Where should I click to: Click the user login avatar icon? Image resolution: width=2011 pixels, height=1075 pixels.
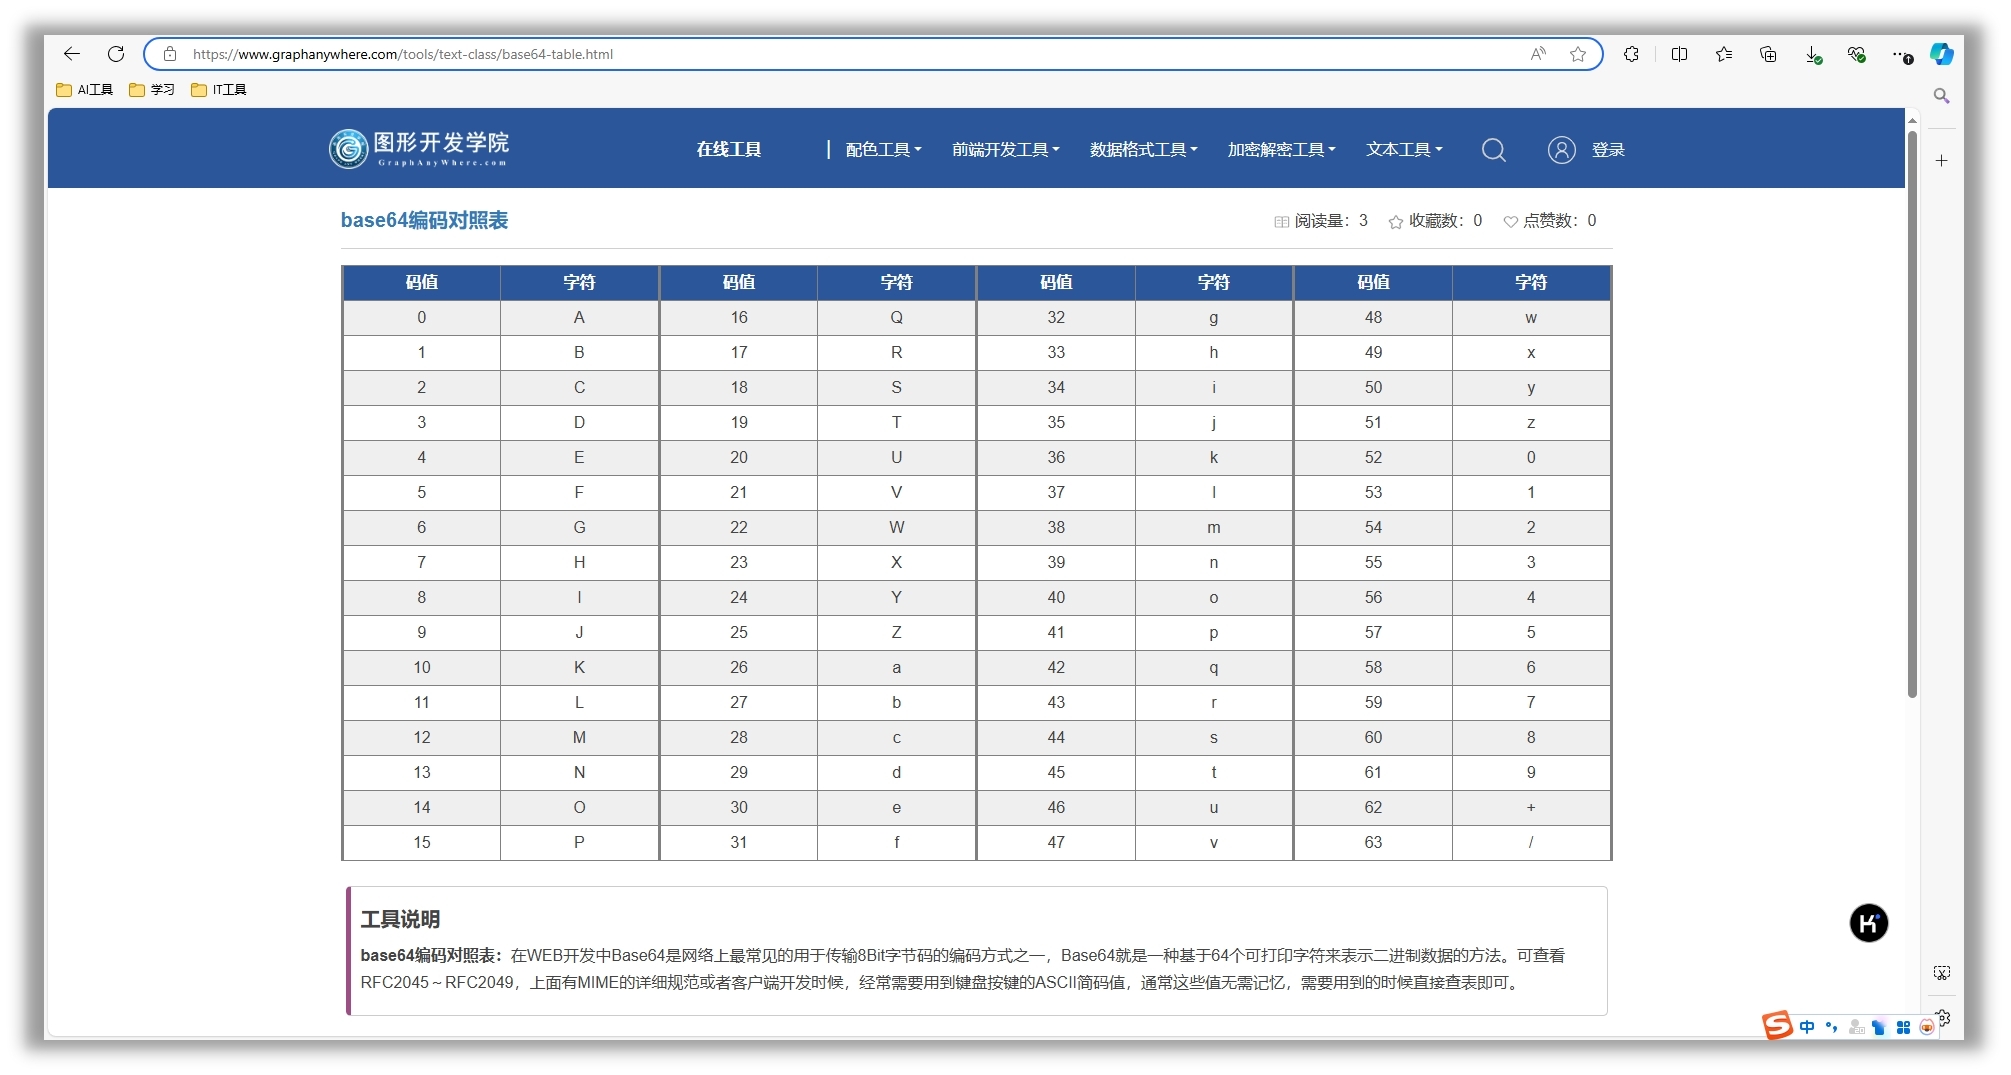[x=1561, y=150]
